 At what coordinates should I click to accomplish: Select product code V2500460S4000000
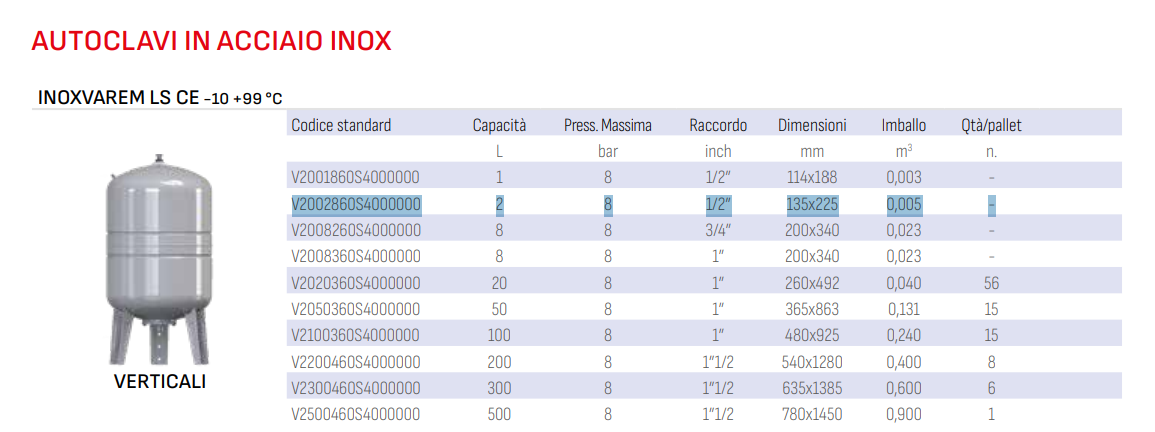pos(356,414)
